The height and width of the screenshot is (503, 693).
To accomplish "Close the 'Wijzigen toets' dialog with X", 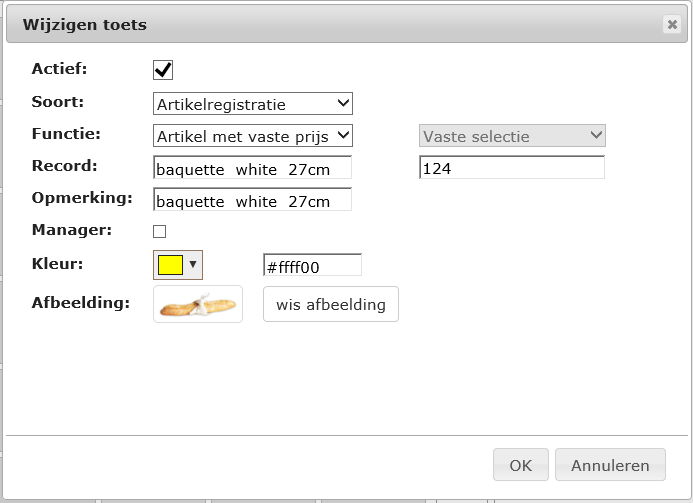I will [x=672, y=24].
